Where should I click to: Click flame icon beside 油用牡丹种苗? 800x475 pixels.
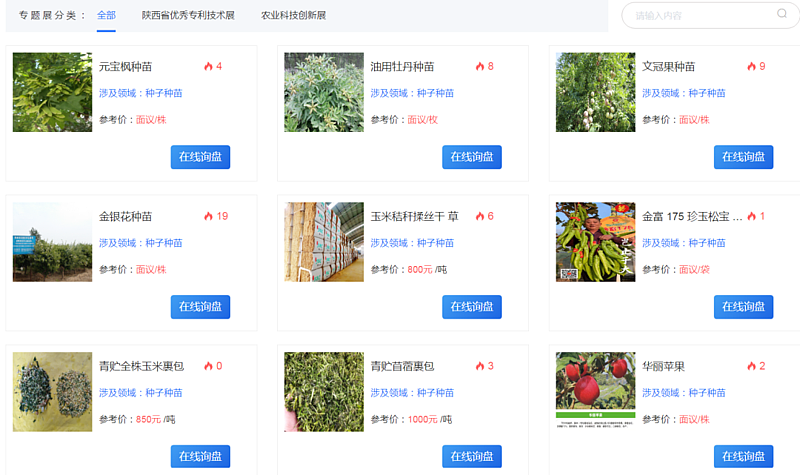point(480,67)
